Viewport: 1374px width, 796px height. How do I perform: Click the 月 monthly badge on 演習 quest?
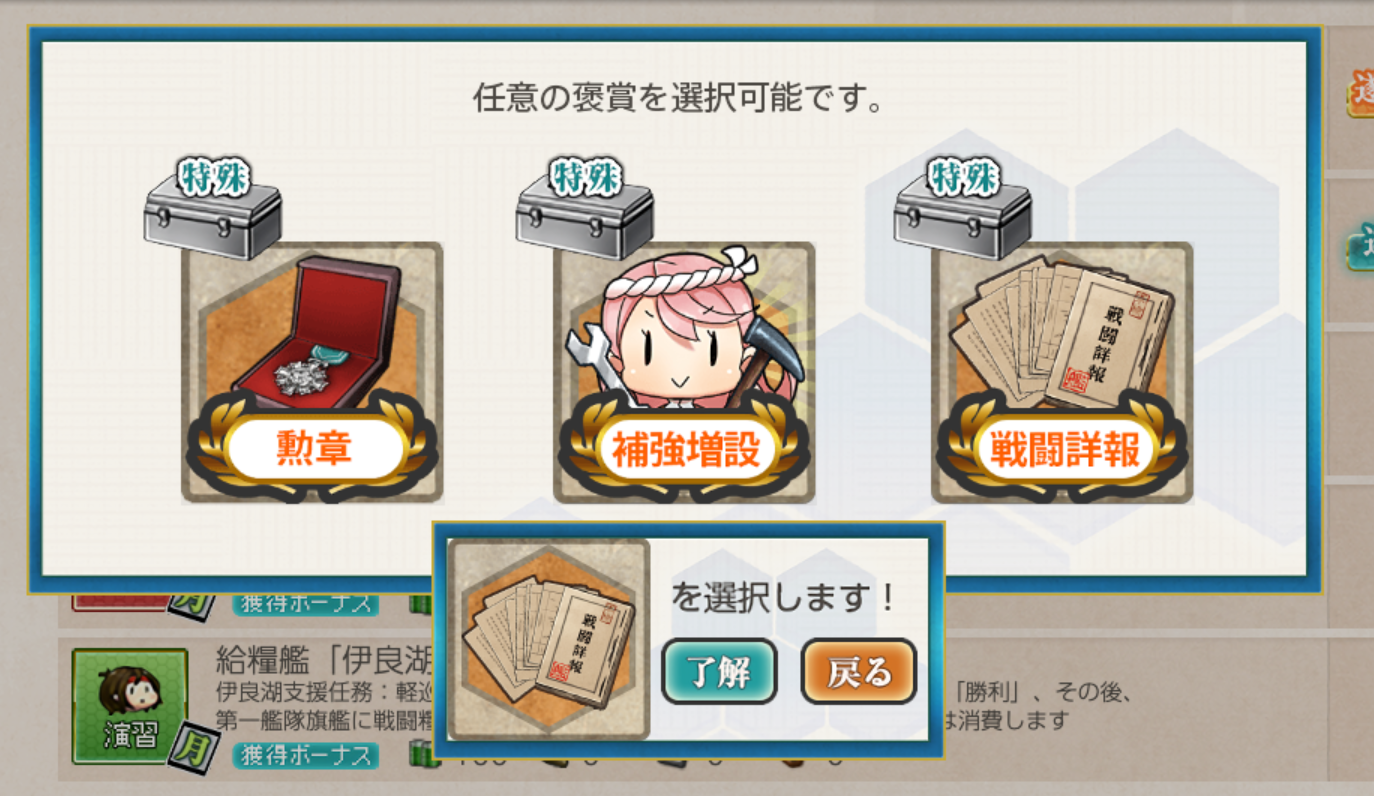pos(194,749)
